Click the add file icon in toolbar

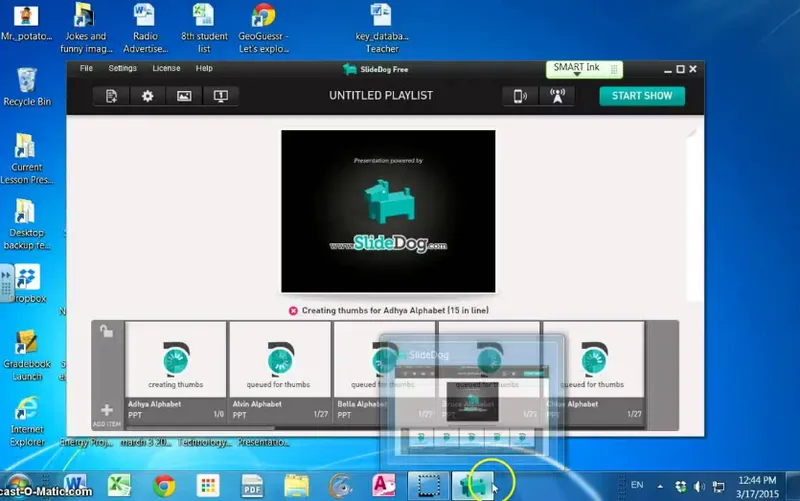[x=111, y=96]
